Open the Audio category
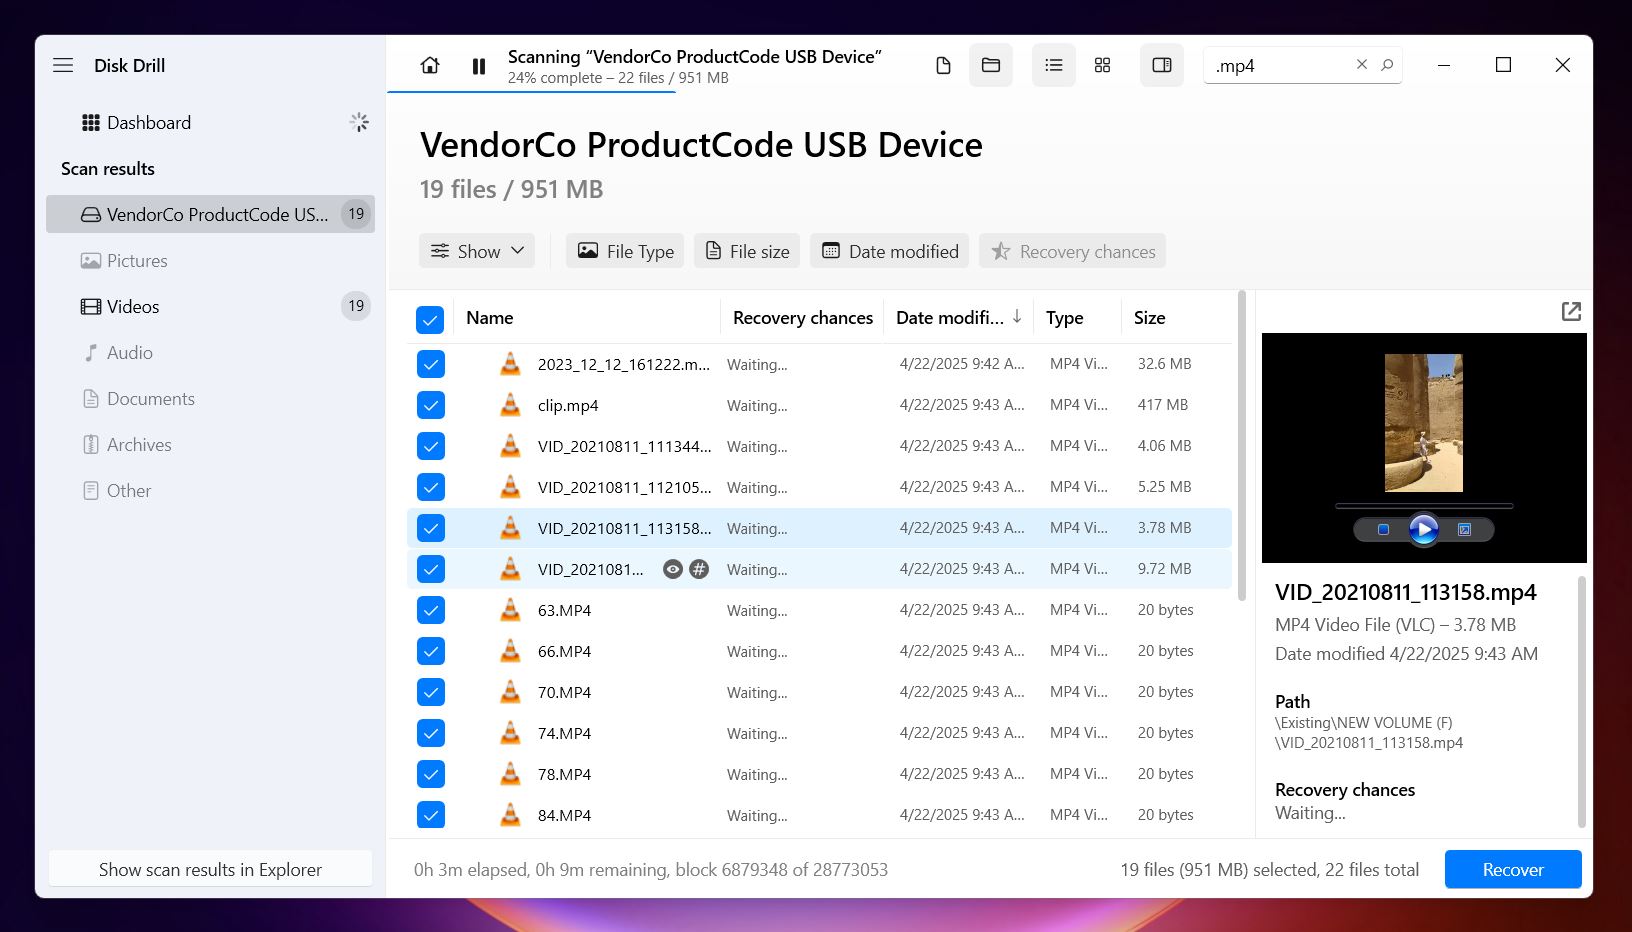The width and height of the screenshot is (1632, 932). tap(210, 352)
